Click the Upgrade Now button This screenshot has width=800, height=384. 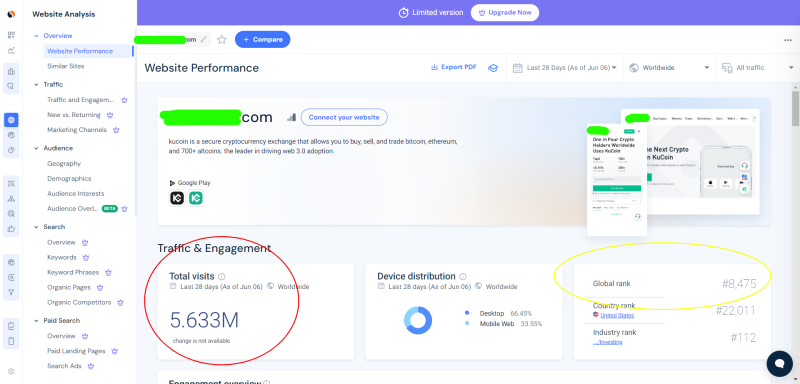[x=505, y=13]
